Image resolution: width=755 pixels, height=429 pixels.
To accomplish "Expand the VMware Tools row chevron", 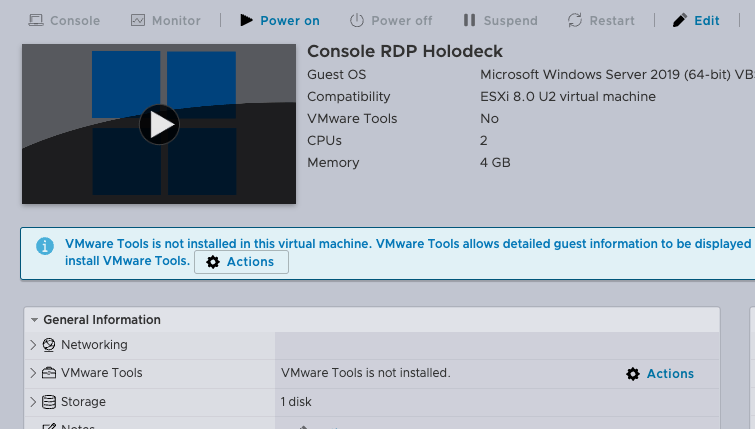I will click(34, 373).
